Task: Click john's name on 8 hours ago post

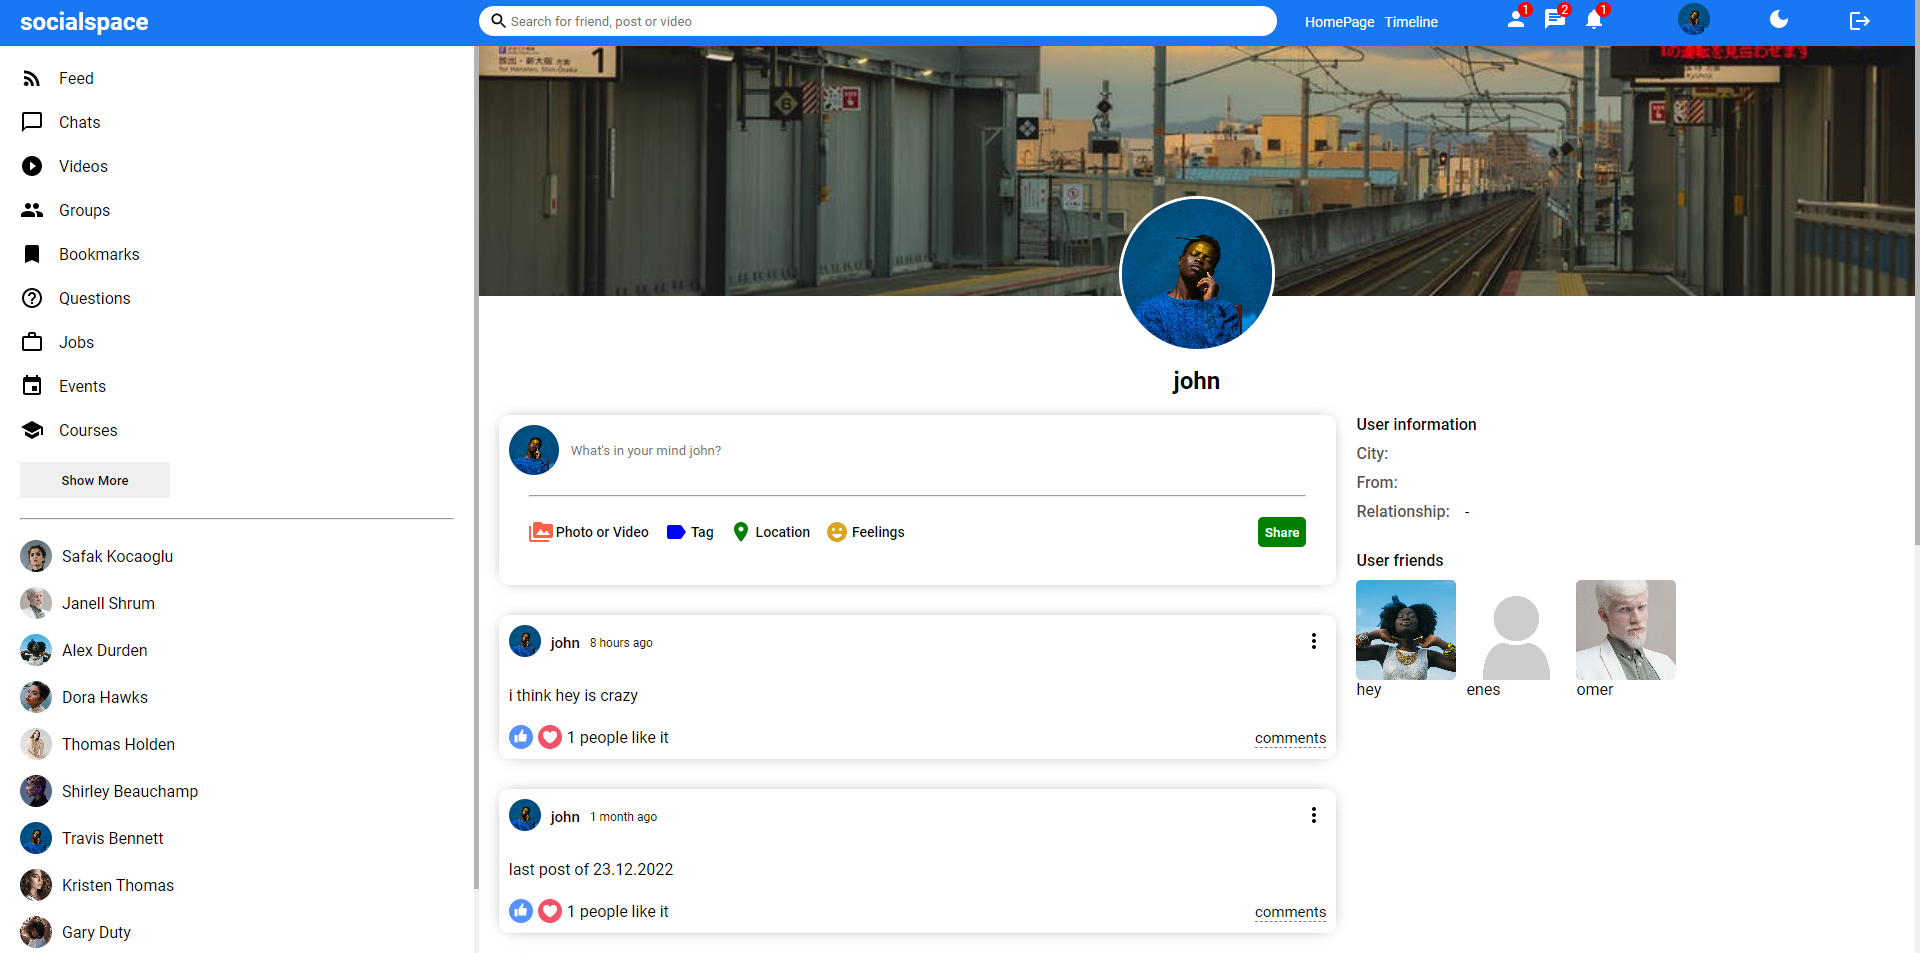Action: (x=565, y=643)
